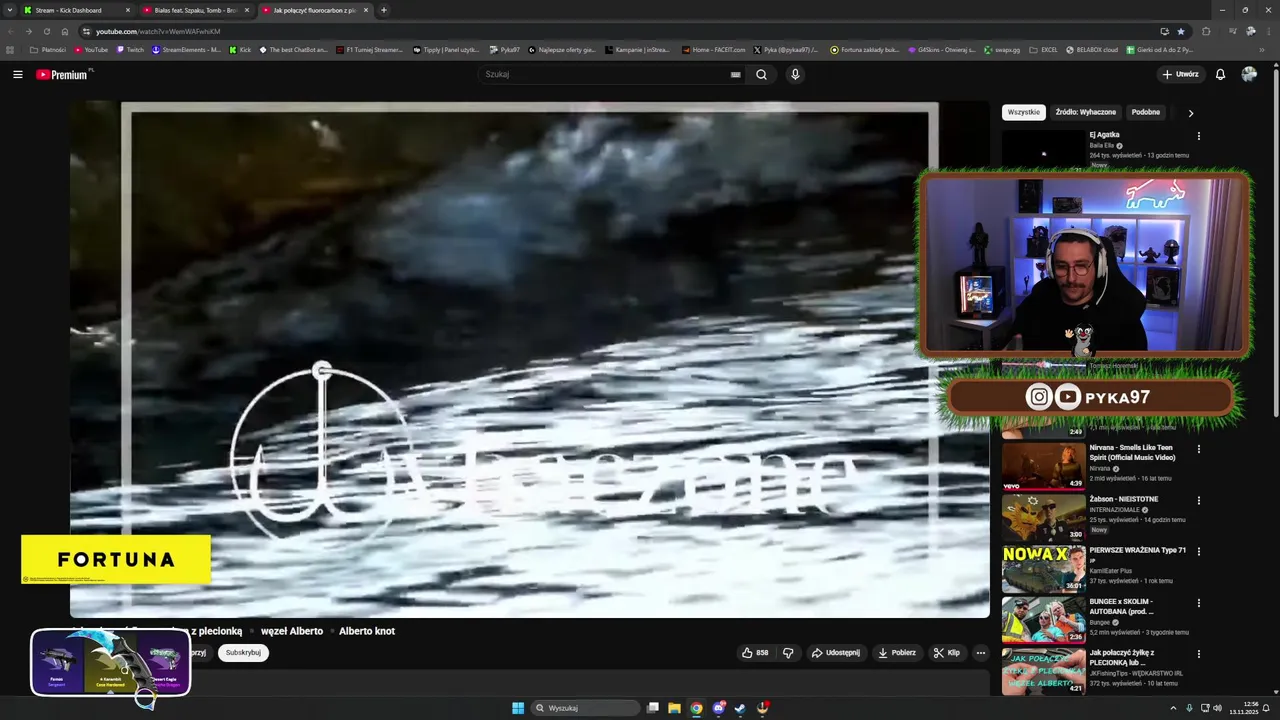Open more actions (three dots) below the video
The width and height of the screenshot is (1280, 720).
981,653
